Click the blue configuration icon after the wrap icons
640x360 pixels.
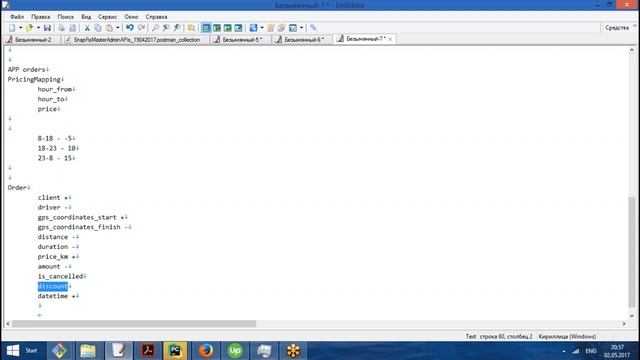coord(253,28)
